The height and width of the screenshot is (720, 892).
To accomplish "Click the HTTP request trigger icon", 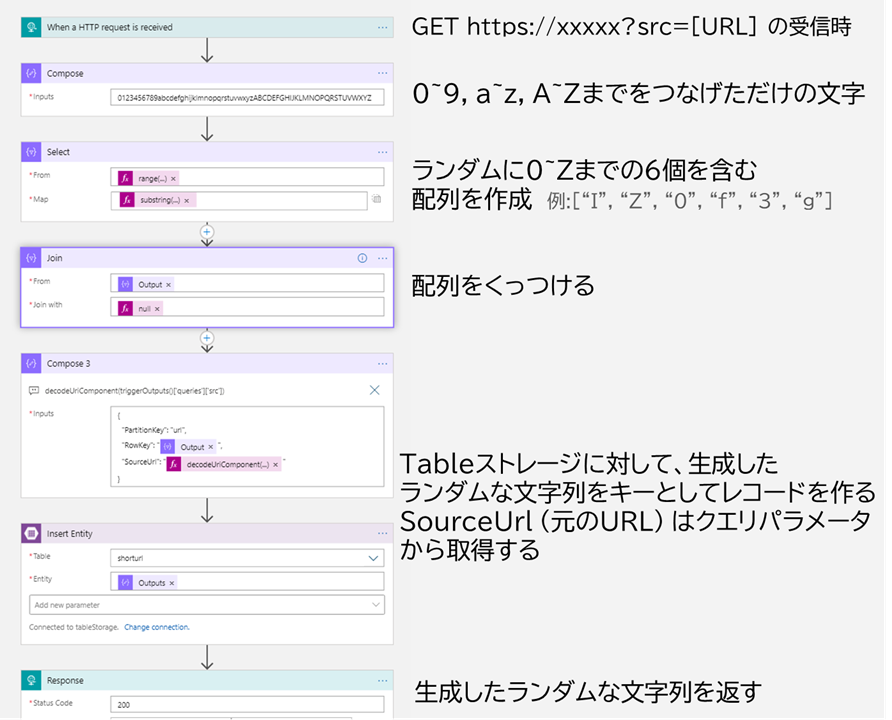I will (x=31, y=27).
